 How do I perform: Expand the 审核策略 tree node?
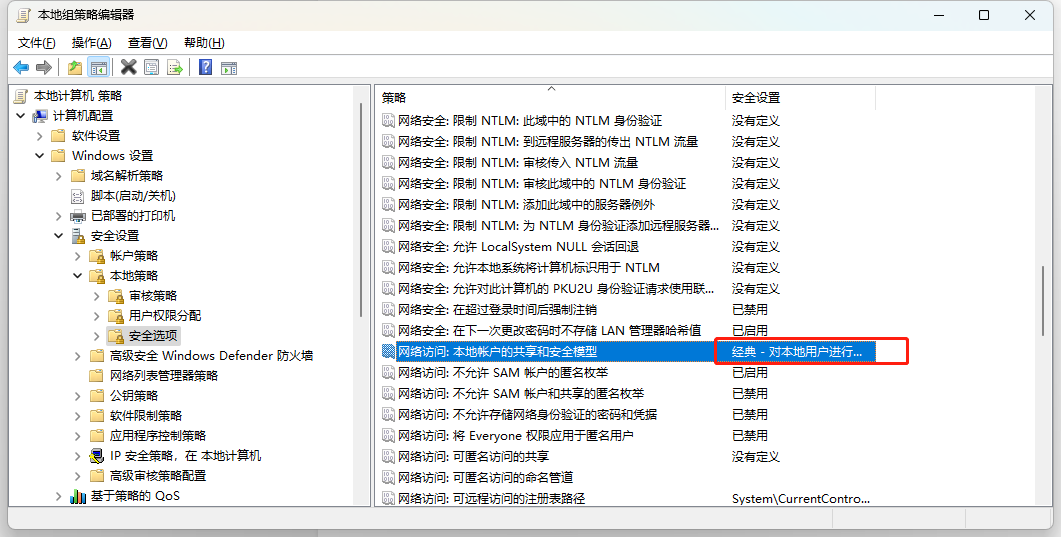click(97, 296)
